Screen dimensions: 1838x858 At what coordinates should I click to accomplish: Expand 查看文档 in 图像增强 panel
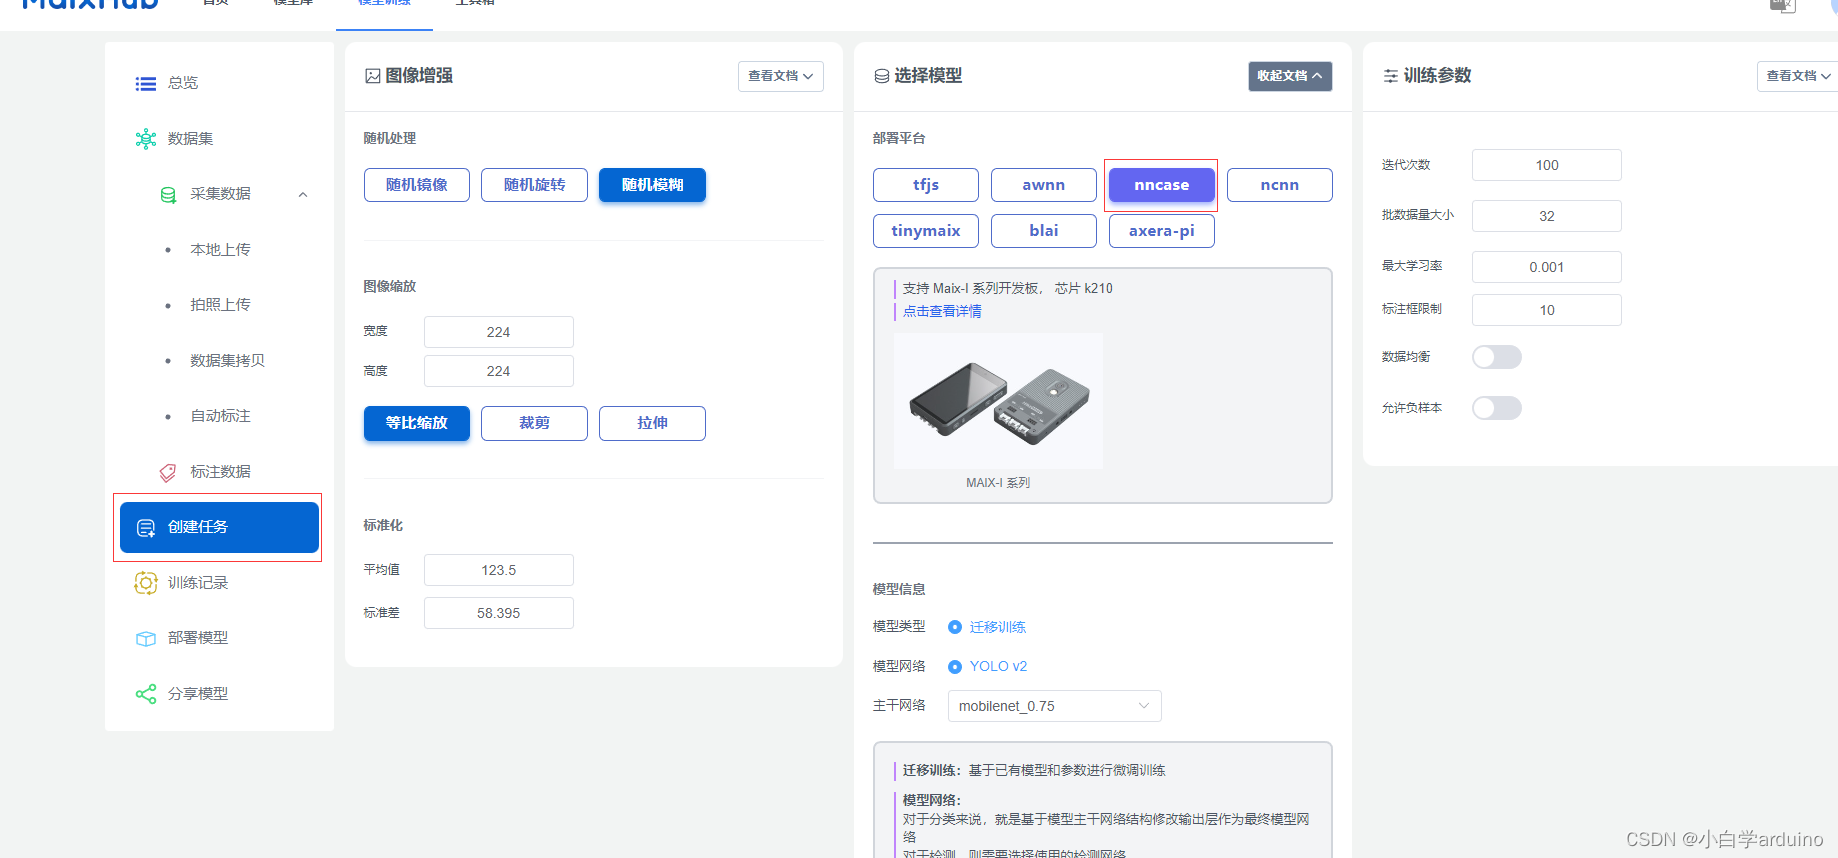click(x=781, y=76)
